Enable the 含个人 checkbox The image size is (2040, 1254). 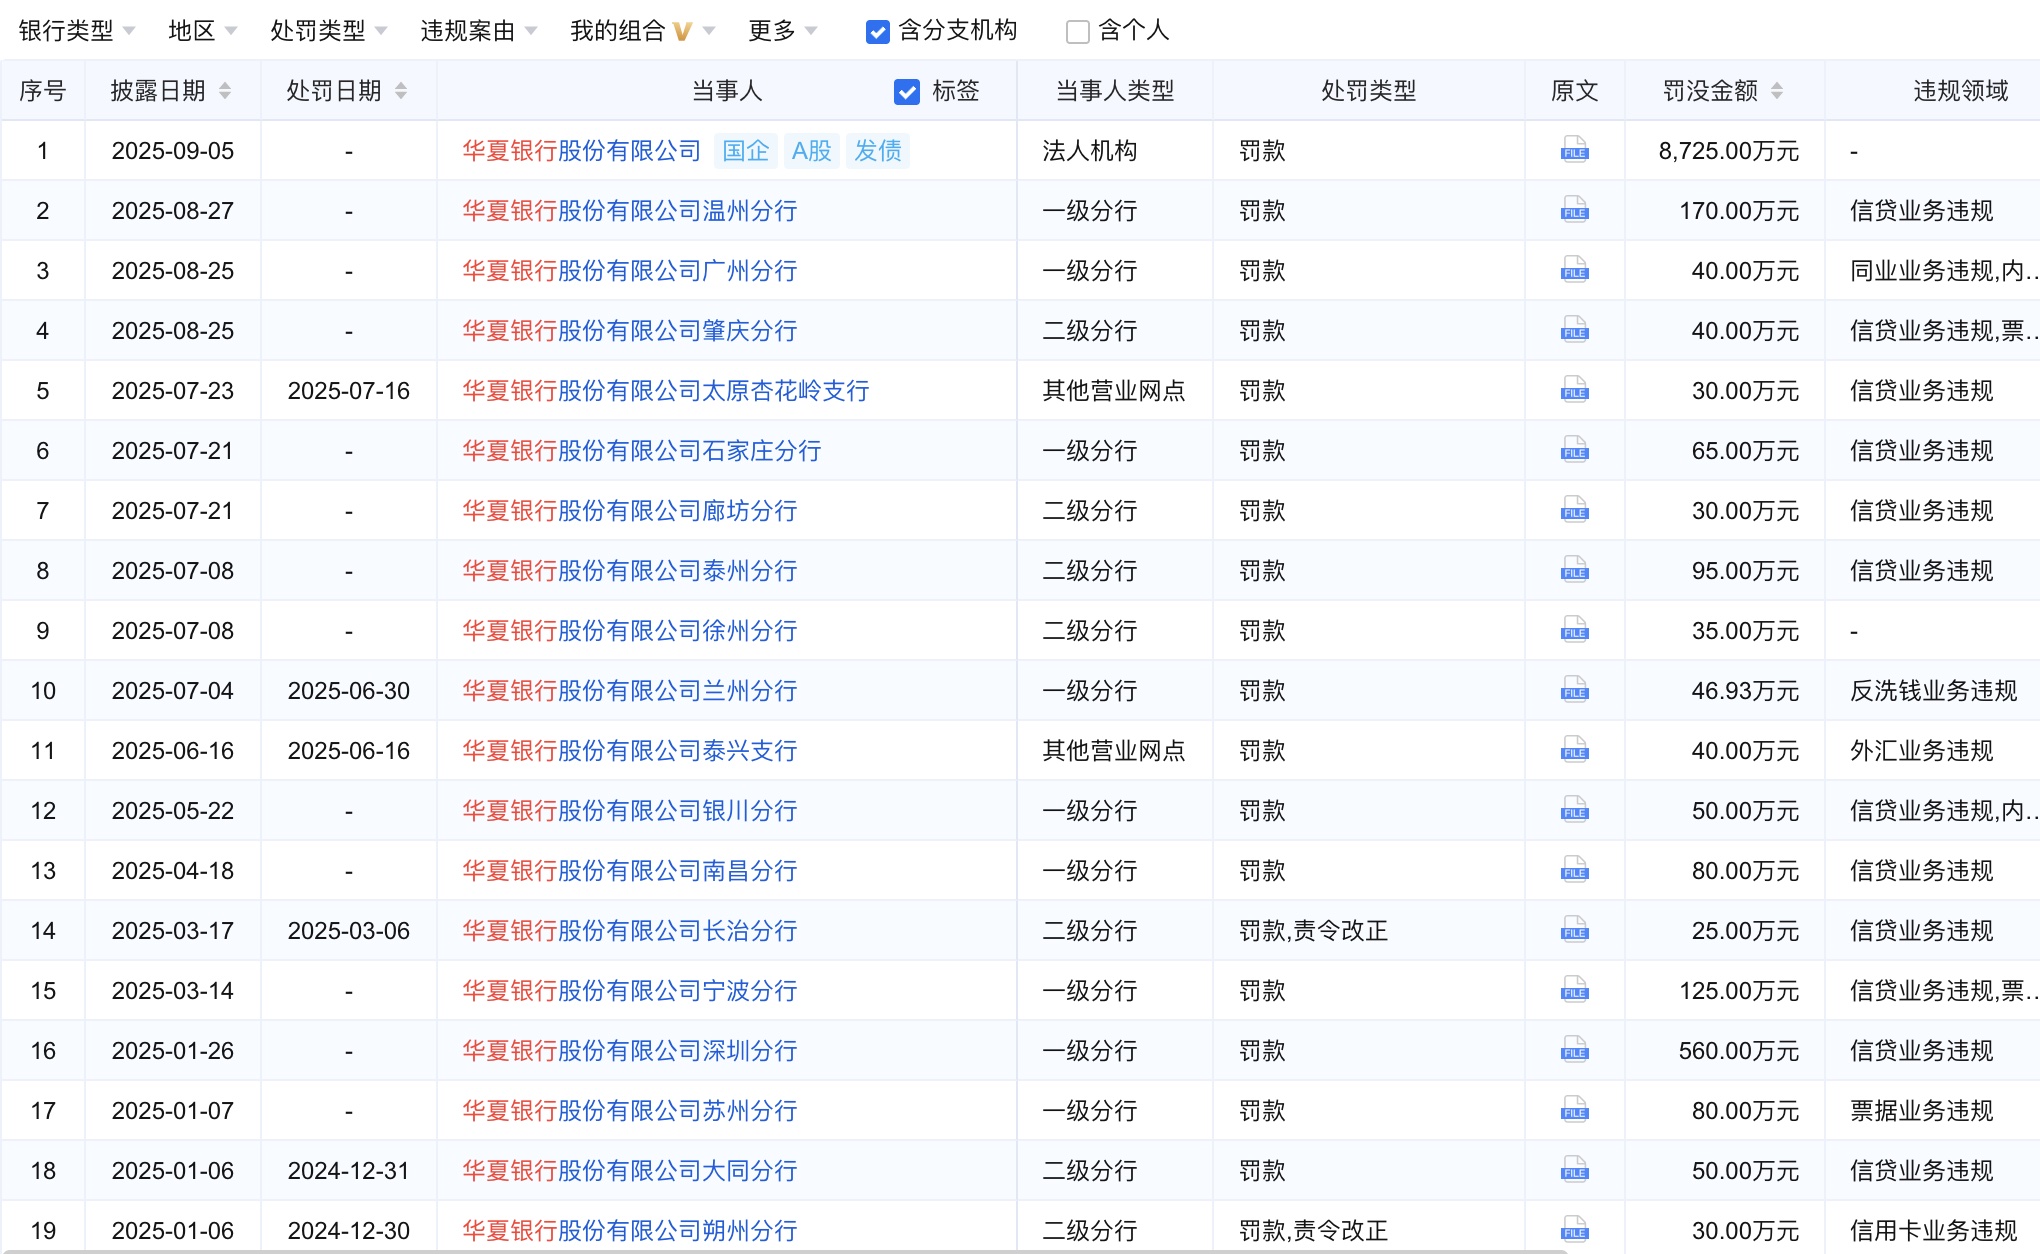[1077, 32]
